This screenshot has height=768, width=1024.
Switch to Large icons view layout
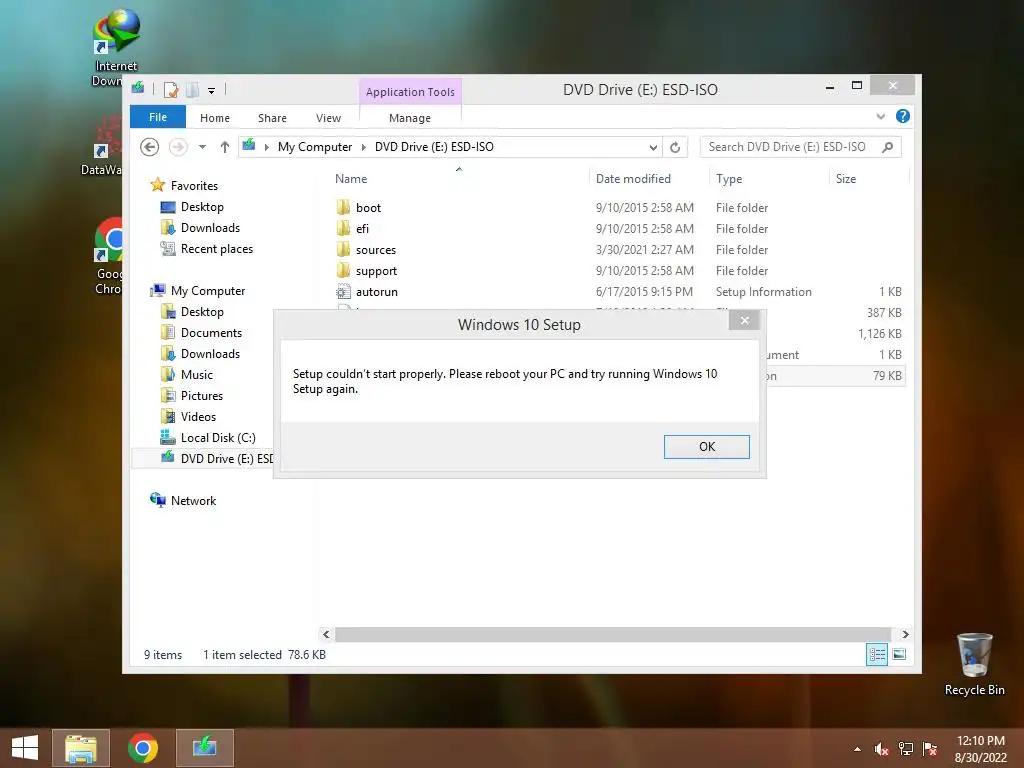click(x=899, y=654)
